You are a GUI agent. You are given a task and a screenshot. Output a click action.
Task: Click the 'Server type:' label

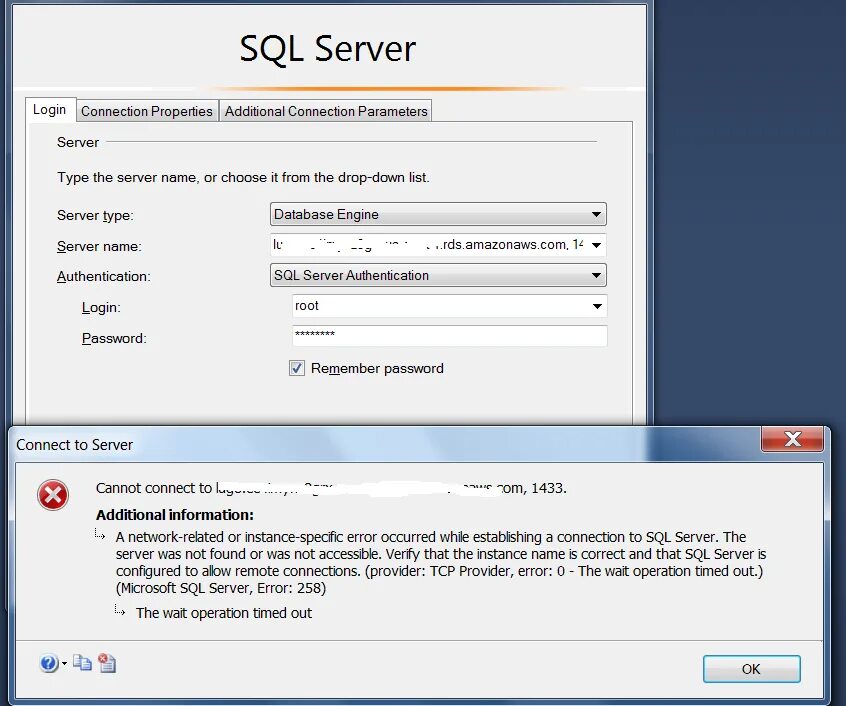95,216
